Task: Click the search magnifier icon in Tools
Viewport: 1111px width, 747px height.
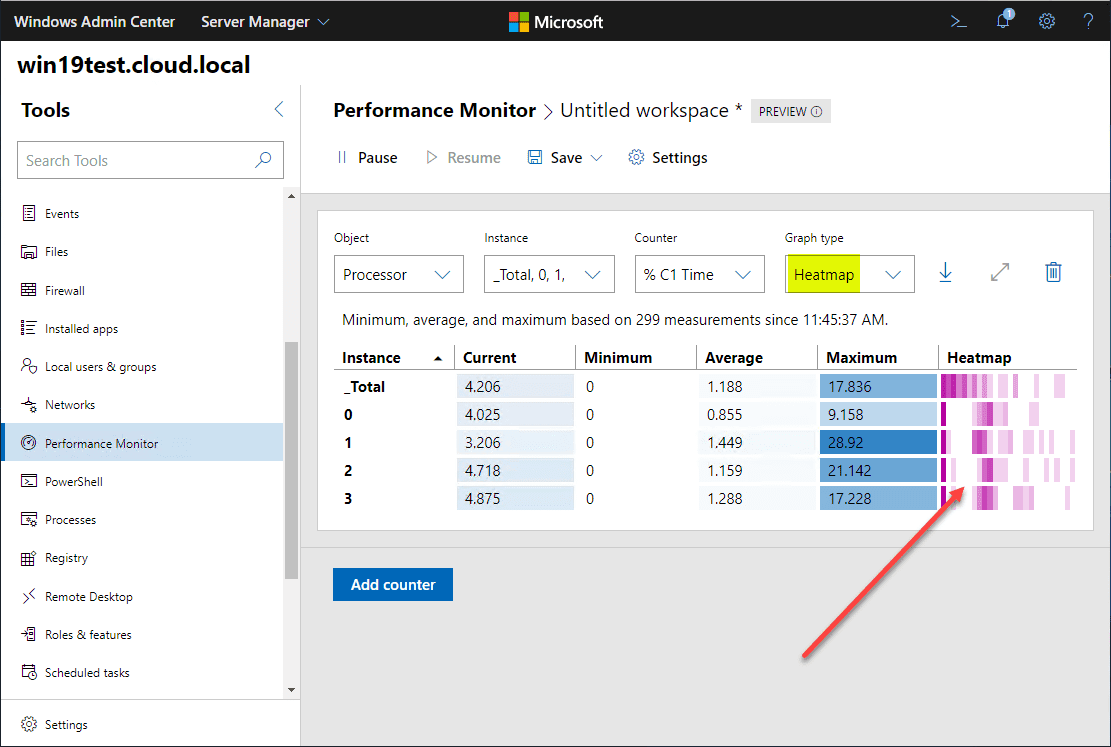Action: click(263, 160)
